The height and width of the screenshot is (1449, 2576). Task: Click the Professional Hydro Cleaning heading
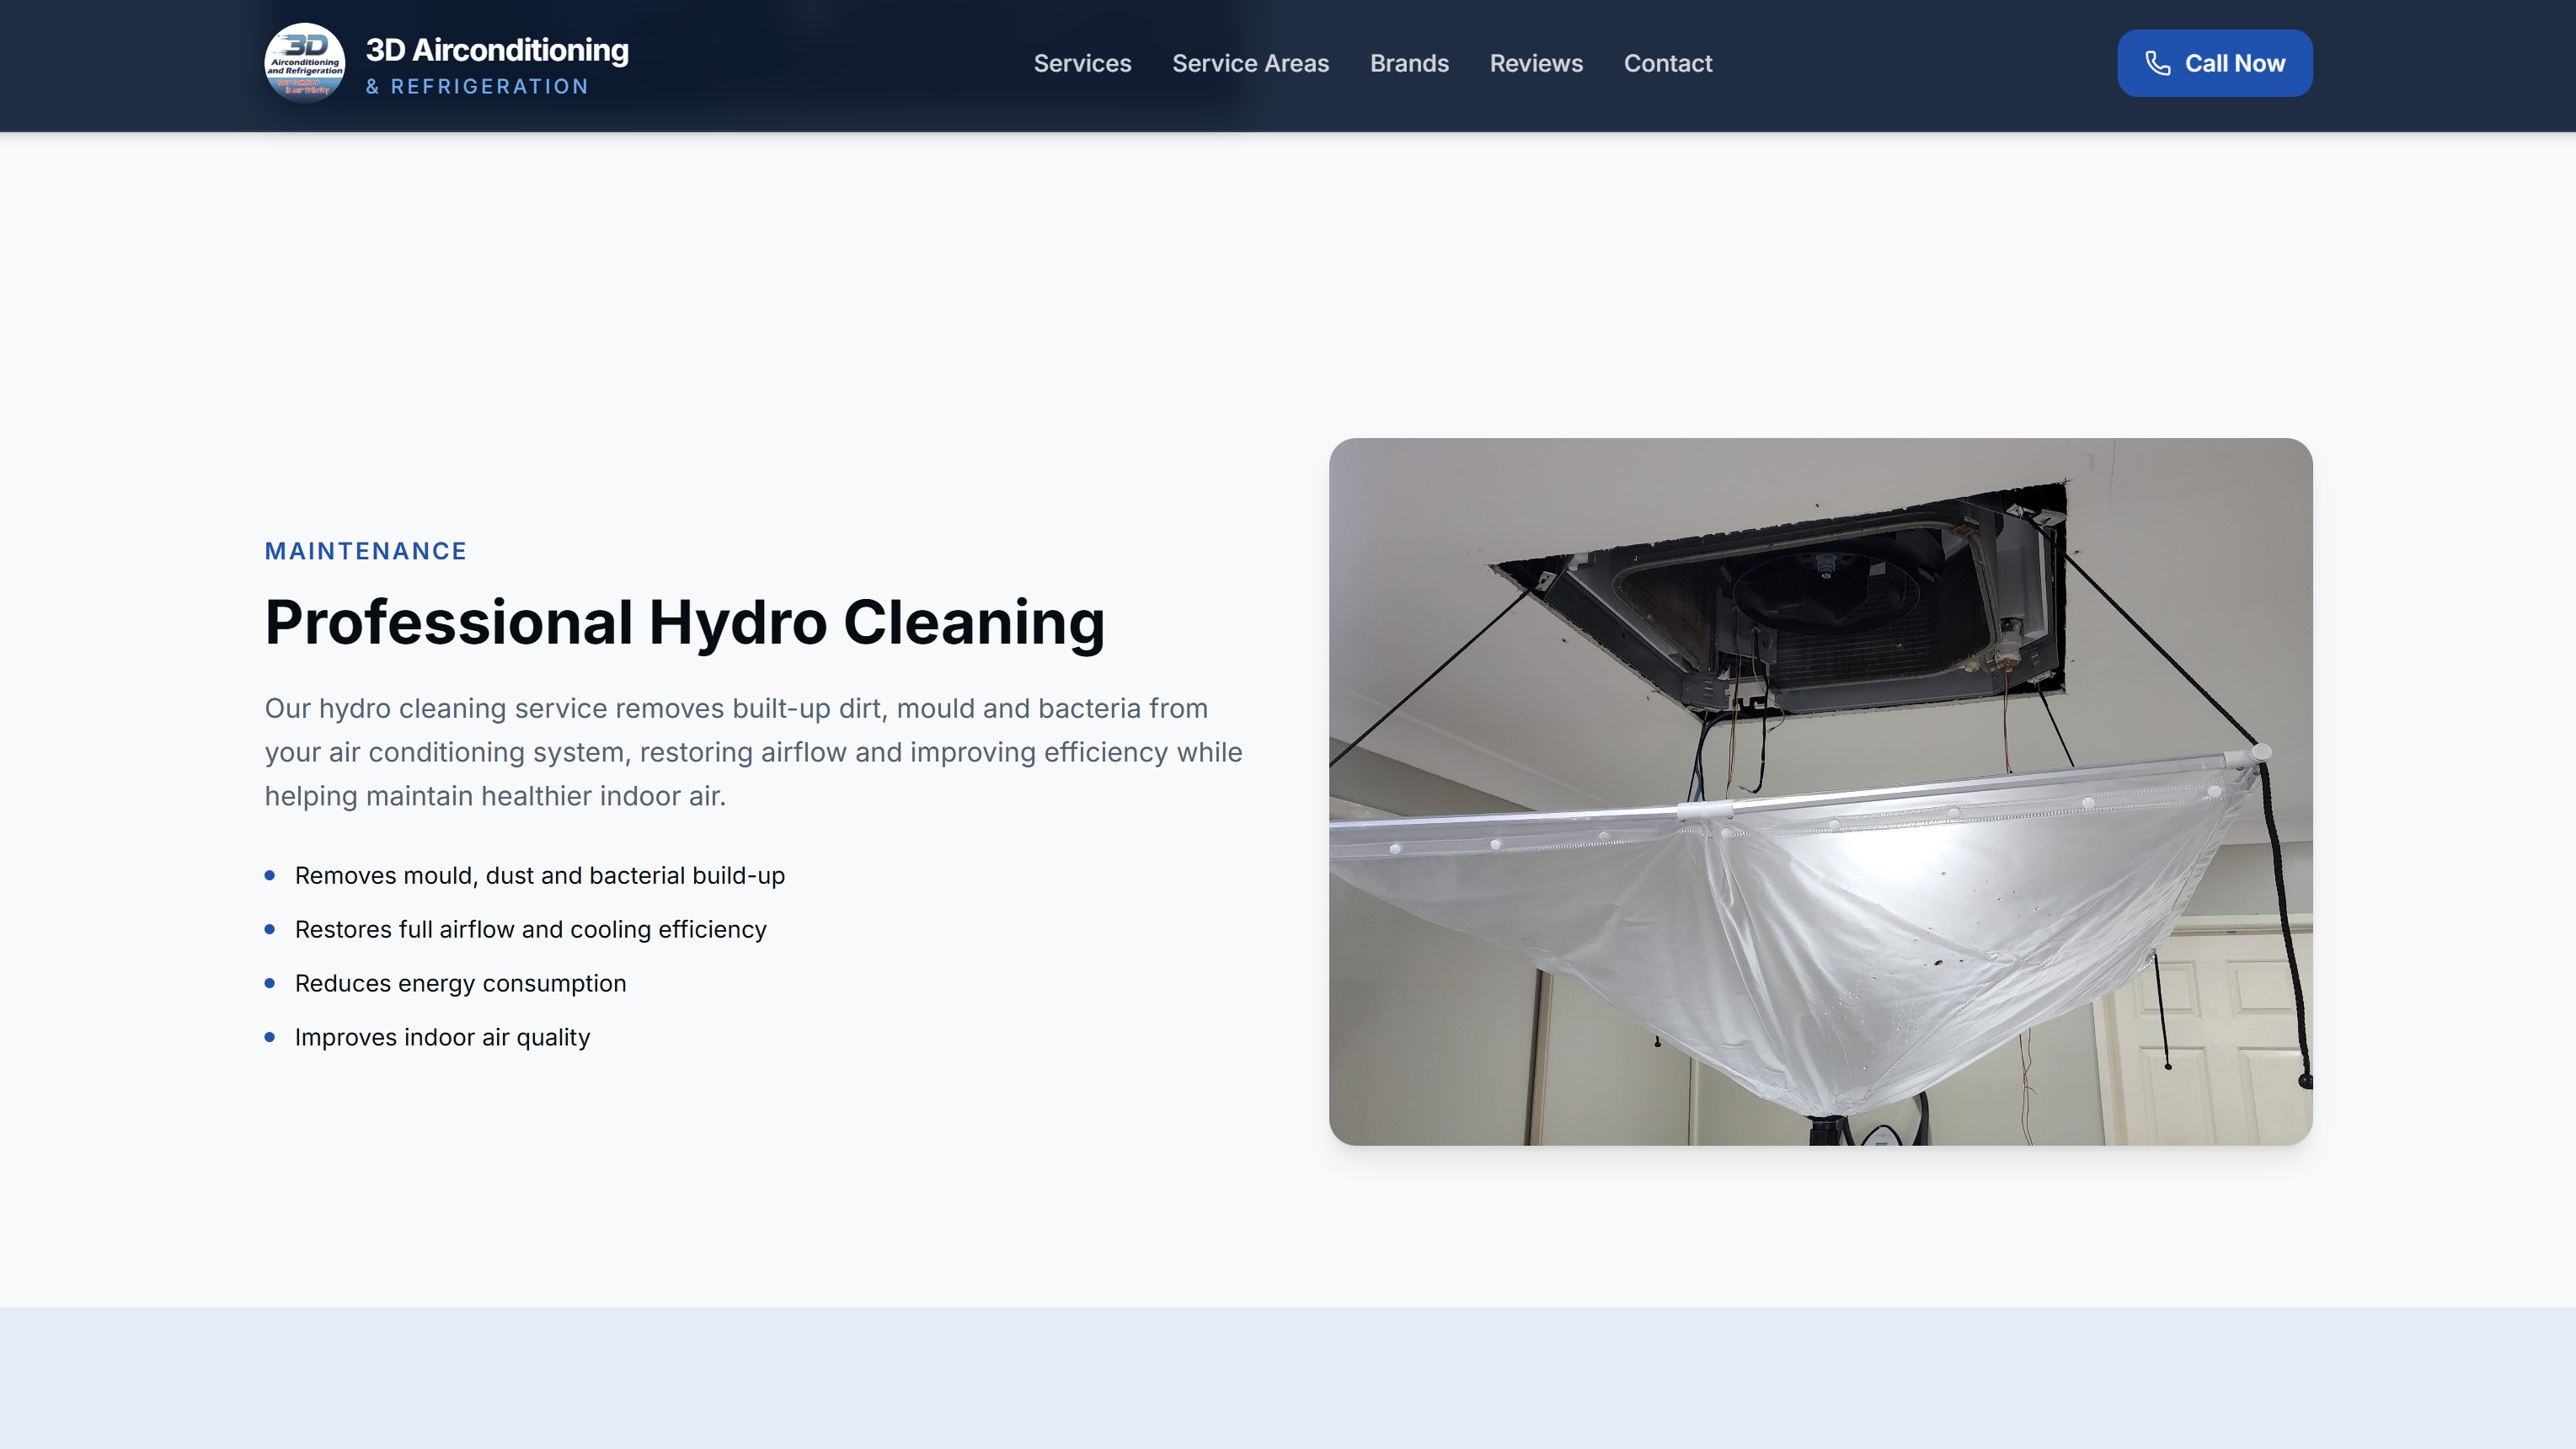[x=684, y=622]
